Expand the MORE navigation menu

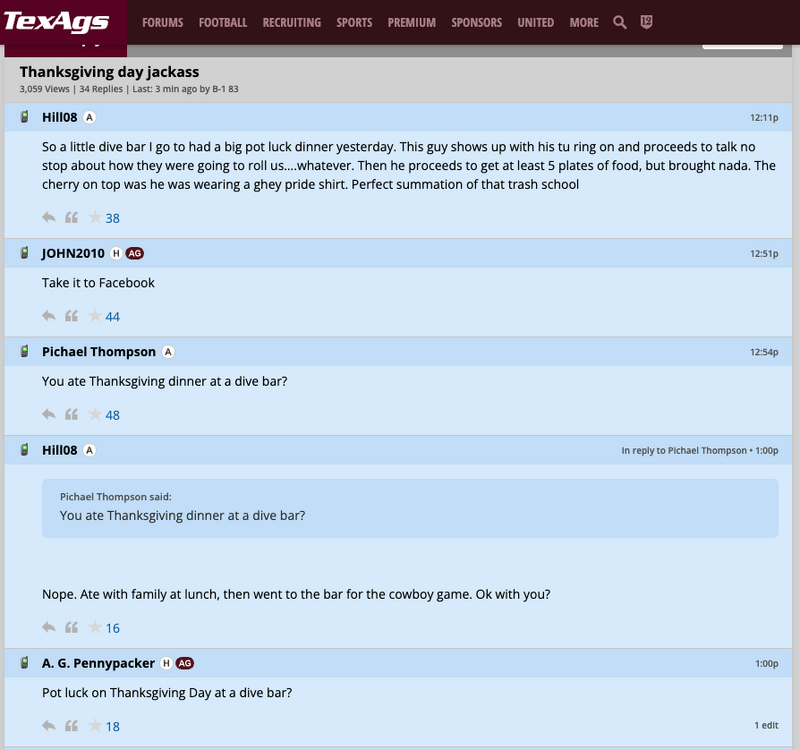[582, 21]
